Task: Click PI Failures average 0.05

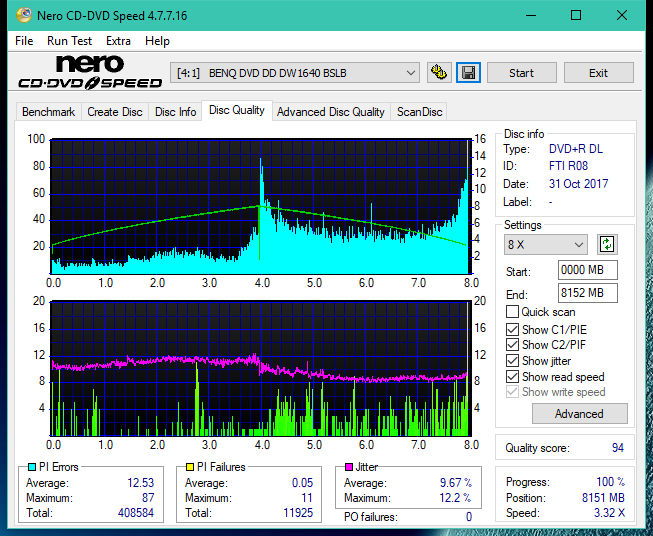Action: point(302,483)
